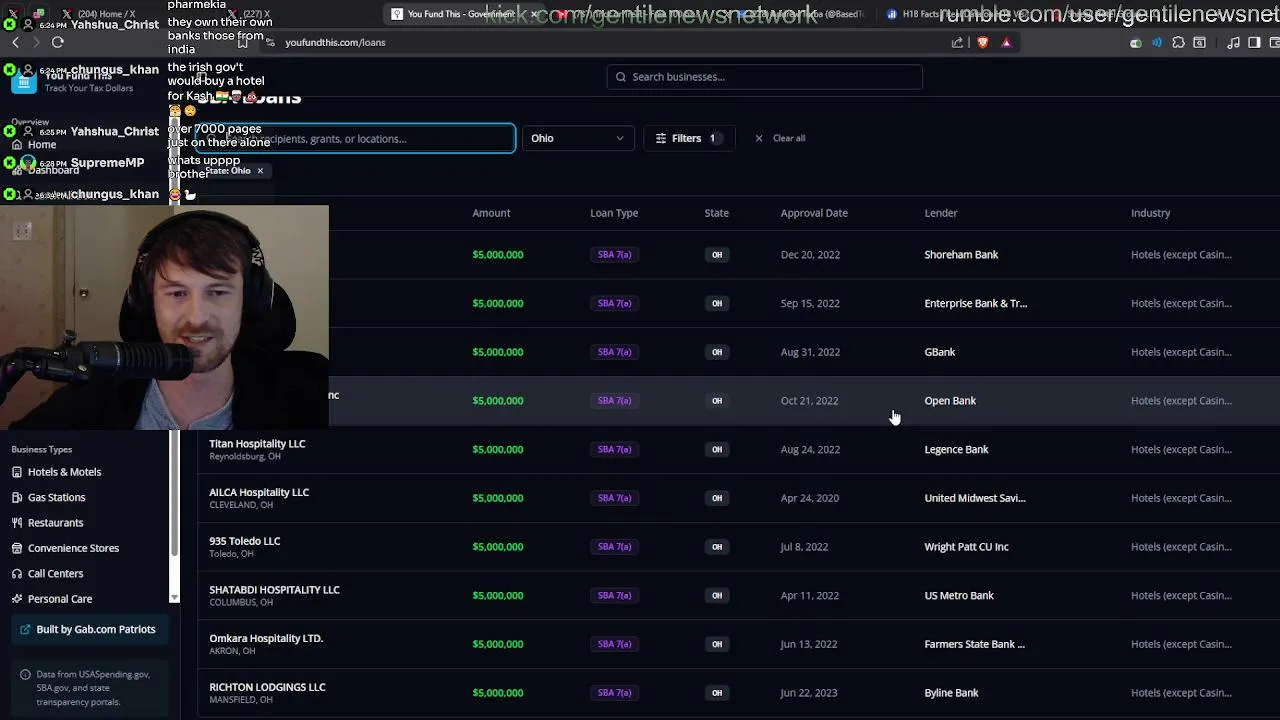Screen dimensions: 1280x720
Task: Open the 935 Toledo LLC row
Action: tap(739, 547)
